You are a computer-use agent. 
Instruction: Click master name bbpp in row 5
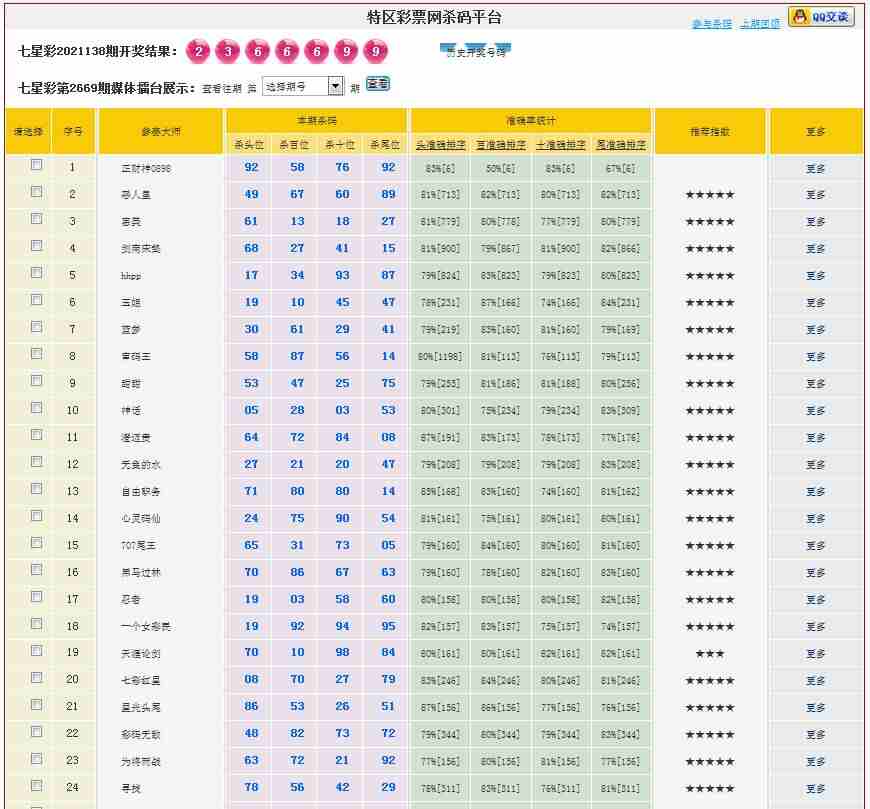pos(131,276)
